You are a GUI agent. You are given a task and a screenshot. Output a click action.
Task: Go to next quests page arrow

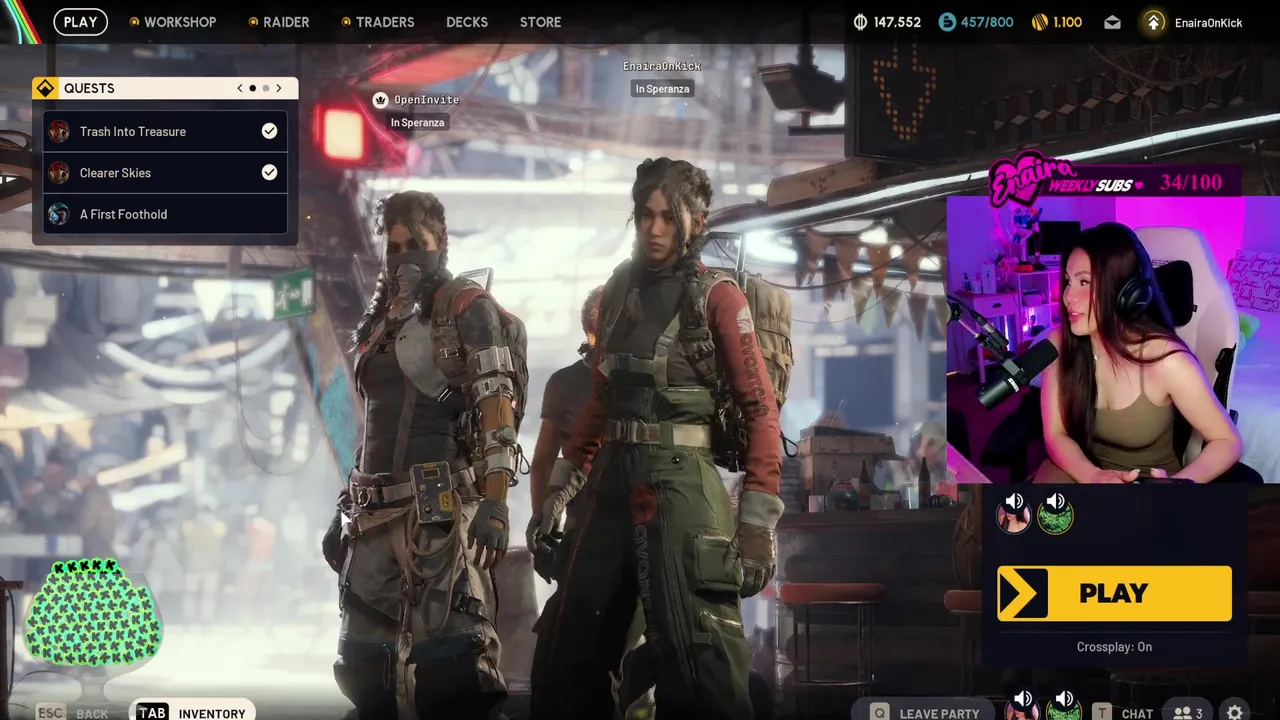point(278,88)
